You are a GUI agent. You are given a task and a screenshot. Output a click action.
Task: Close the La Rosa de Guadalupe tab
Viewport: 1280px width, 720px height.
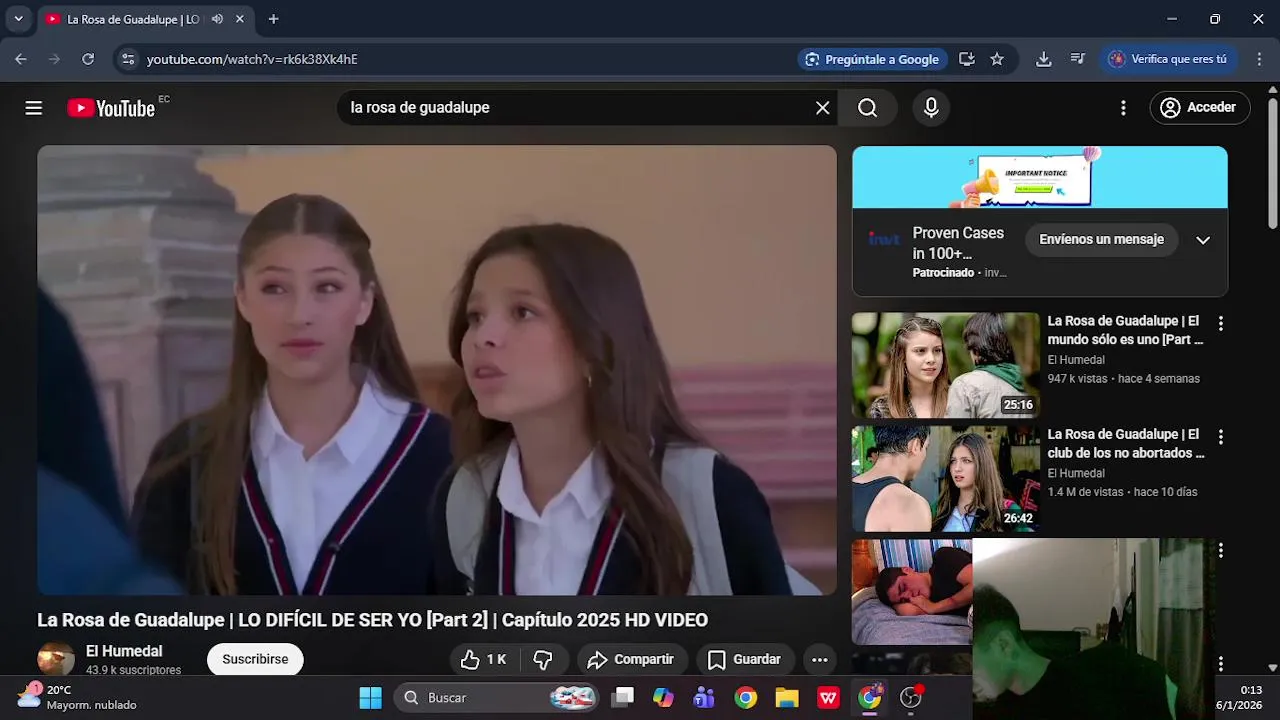(x=240, y=19)
